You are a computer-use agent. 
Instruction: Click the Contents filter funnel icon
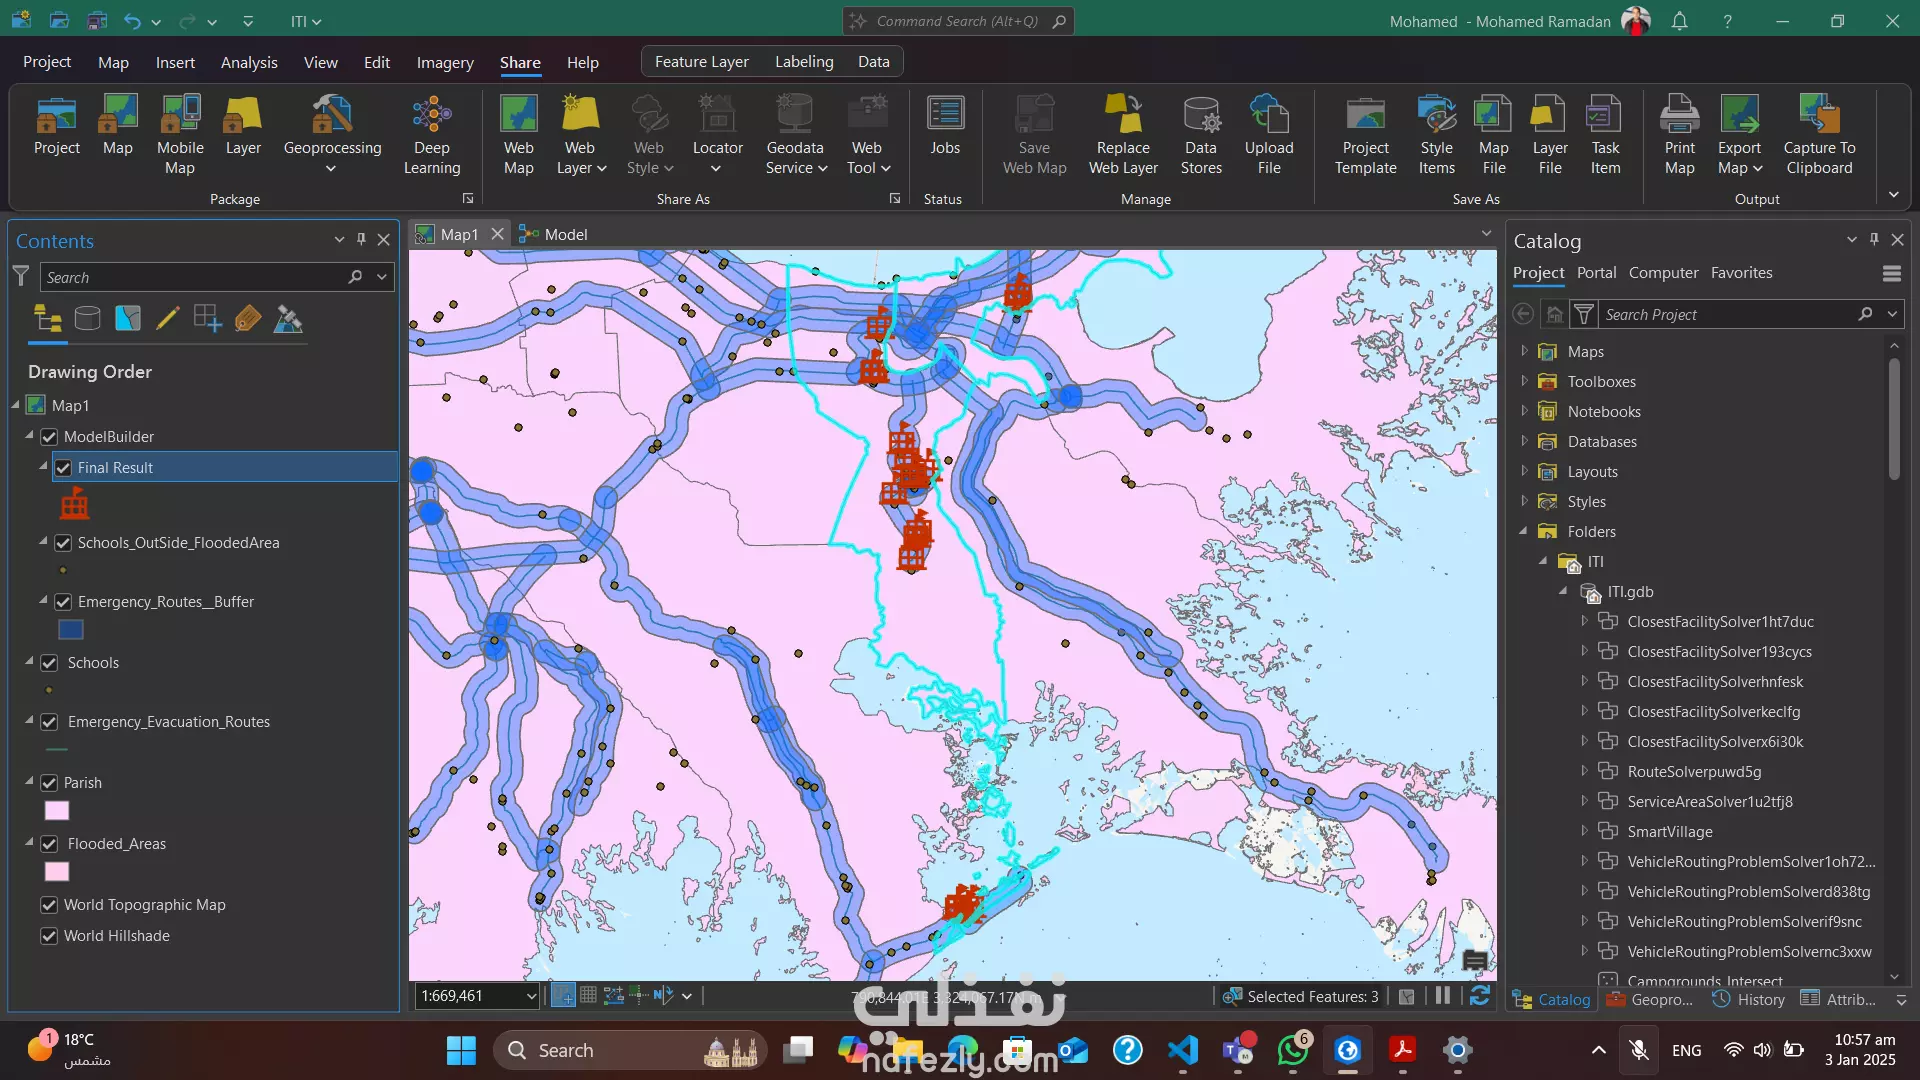(x=21, y=276)
